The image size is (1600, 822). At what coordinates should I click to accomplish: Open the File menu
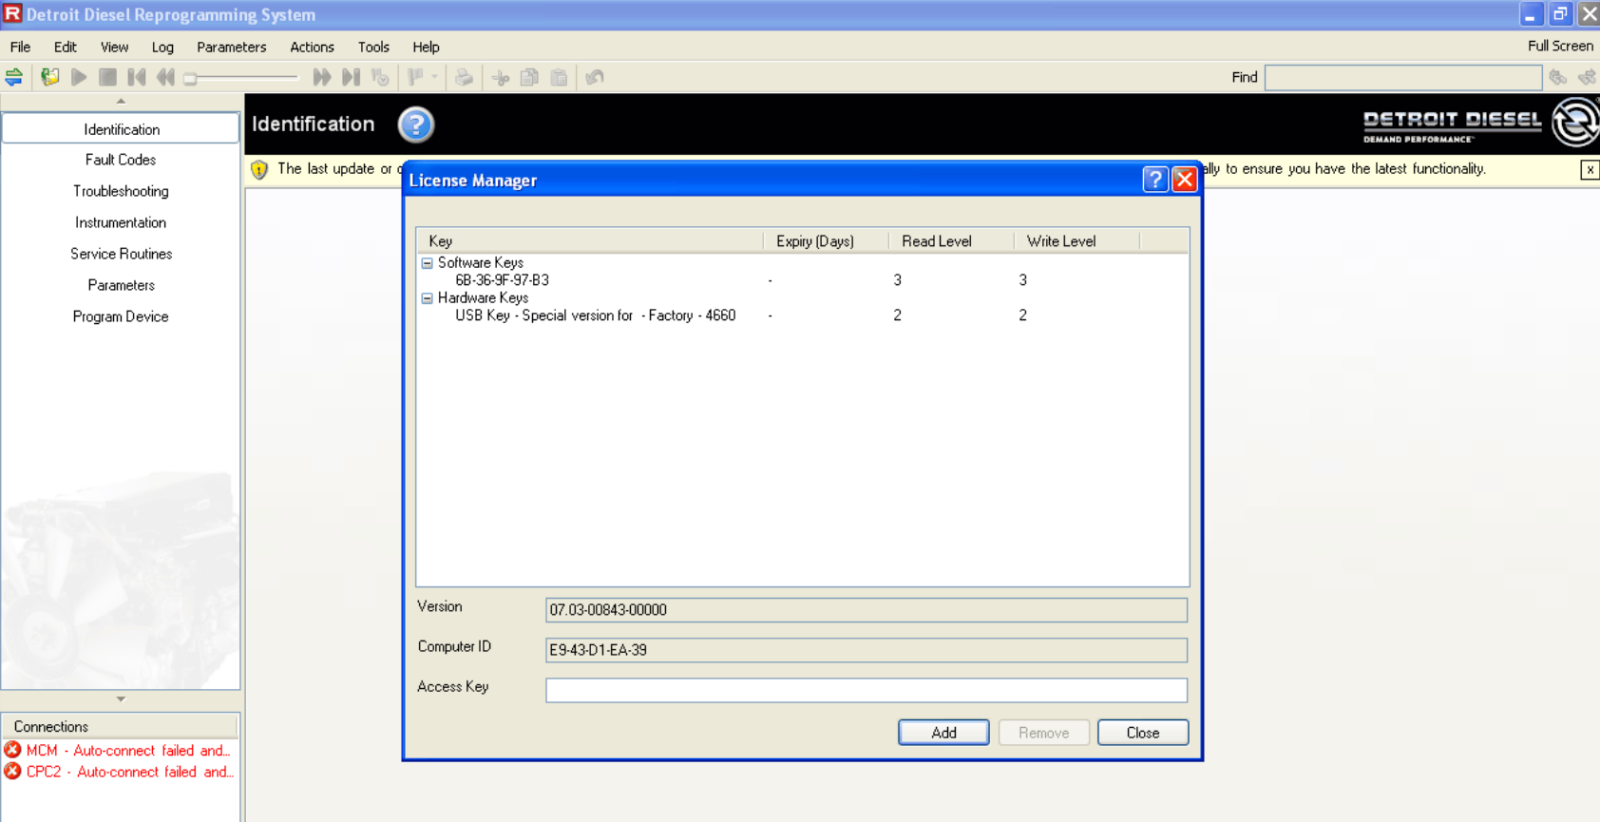pyautogui.click(x=20, y=47)
